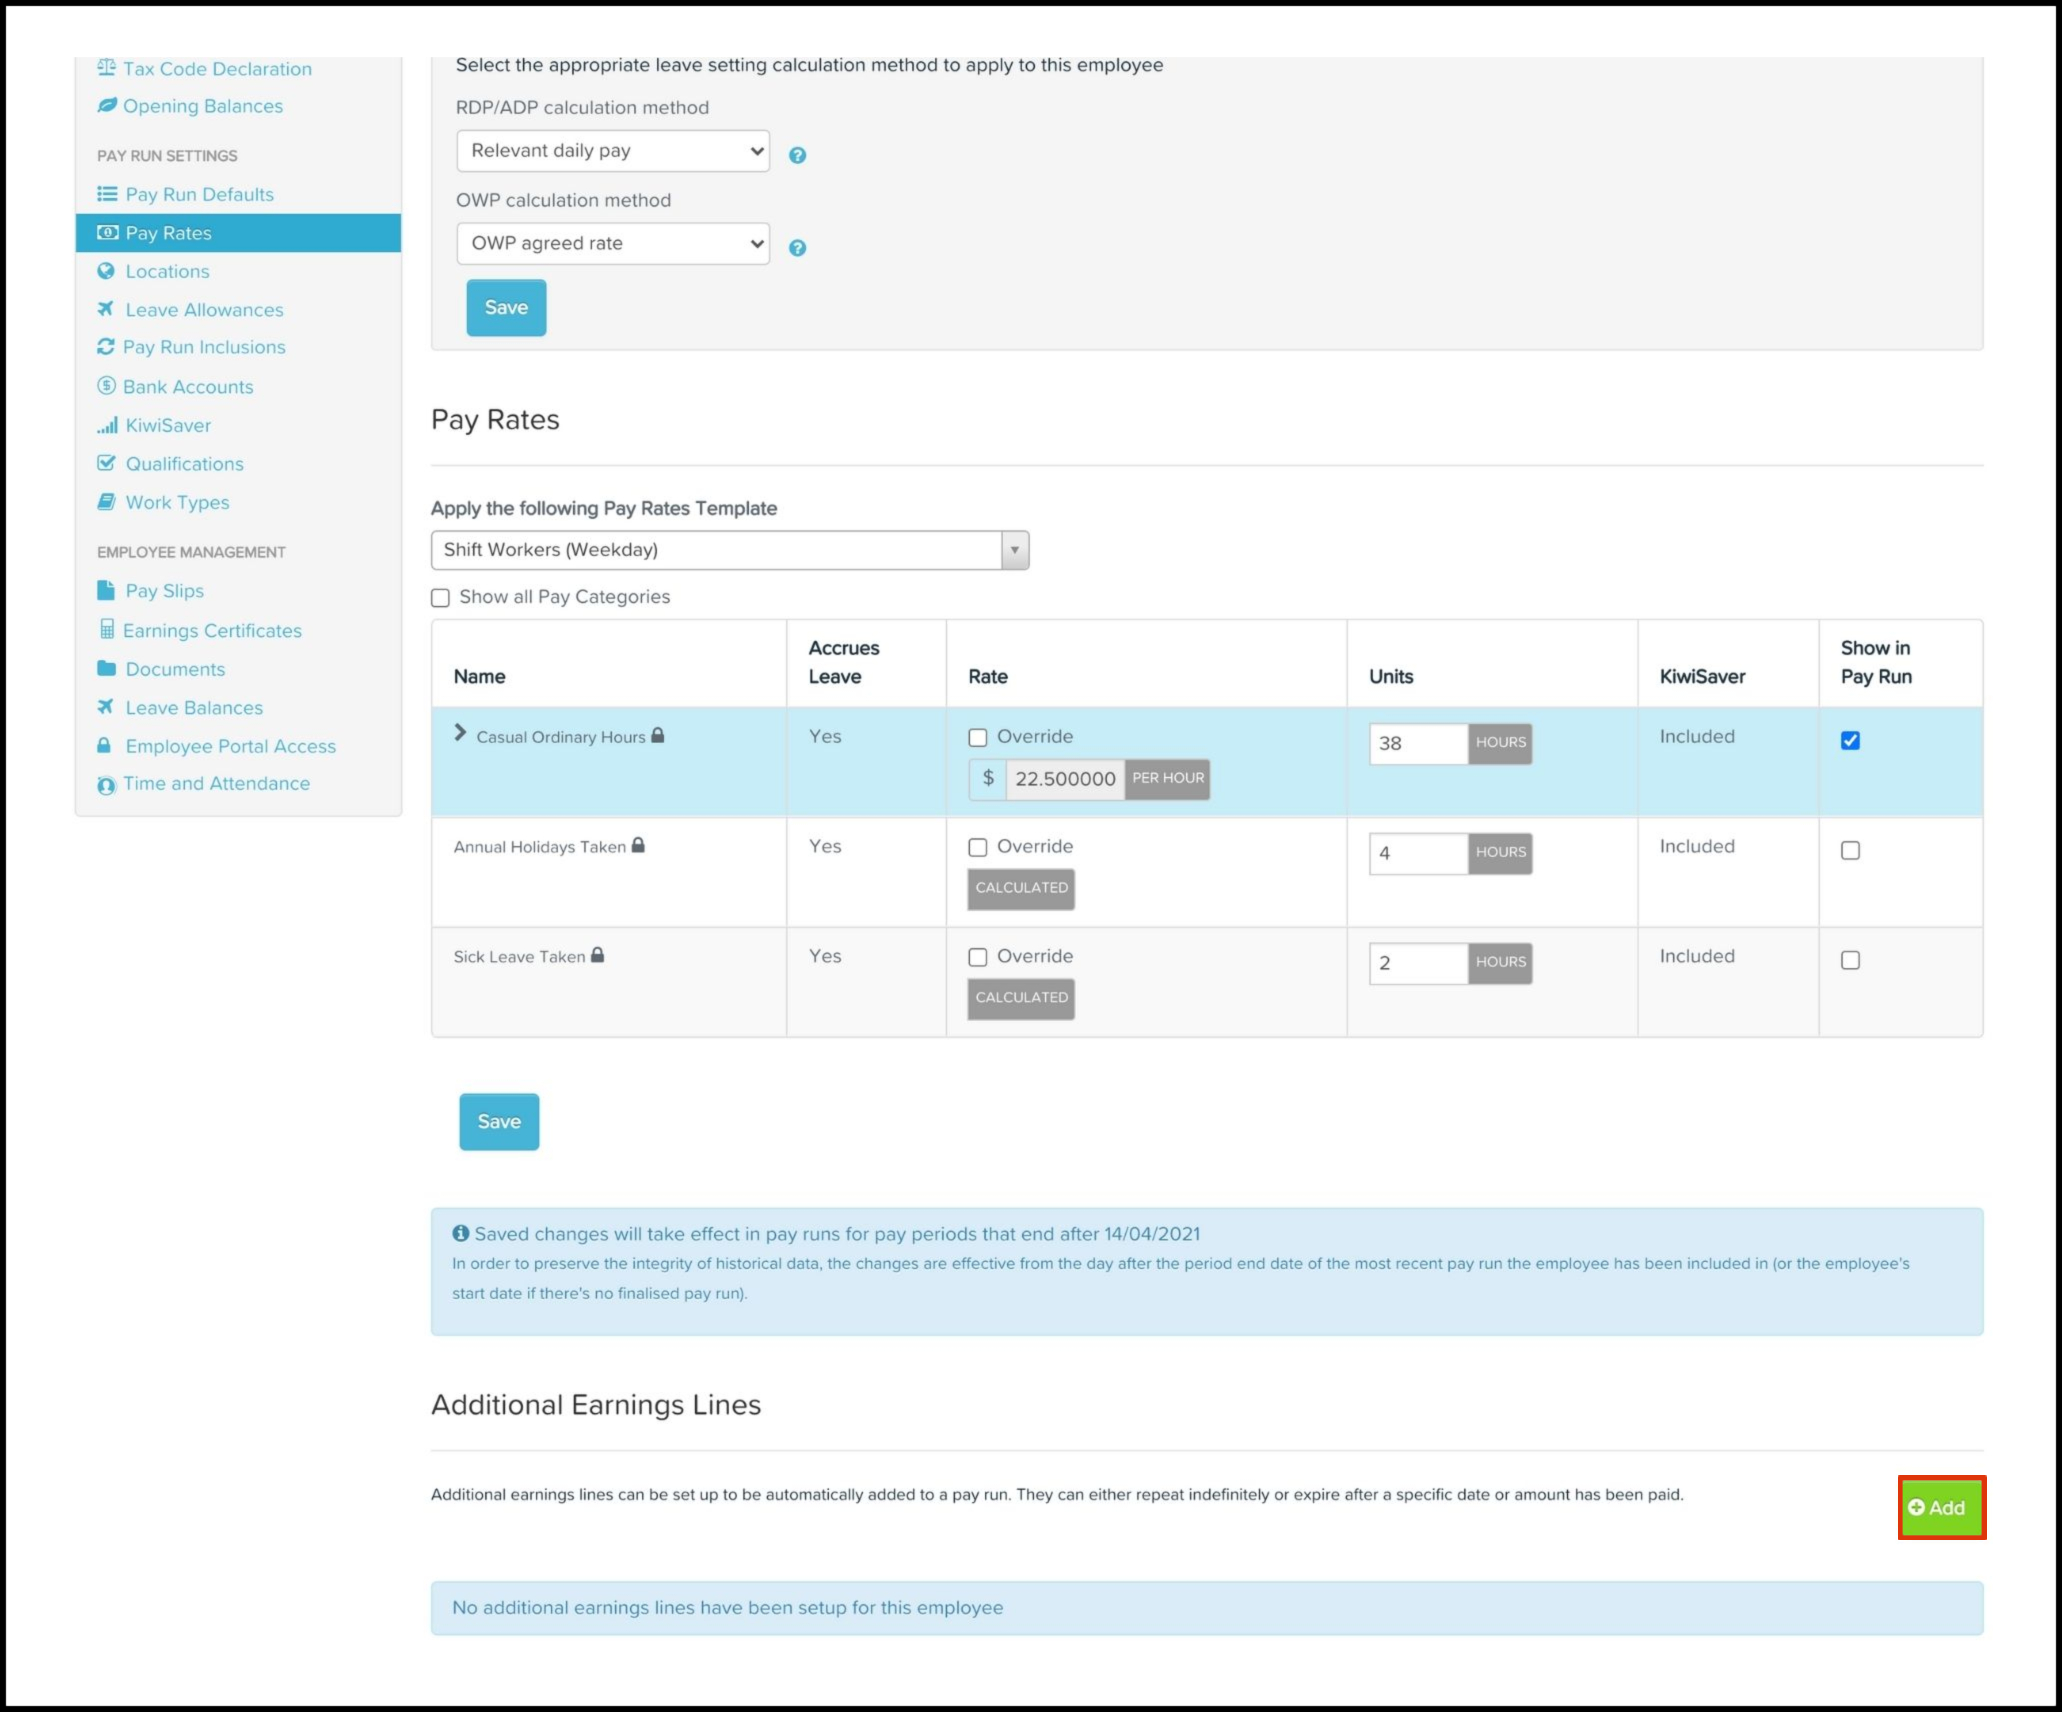
Task: Click the Locations globe icon
Action: tap(106, 271)
